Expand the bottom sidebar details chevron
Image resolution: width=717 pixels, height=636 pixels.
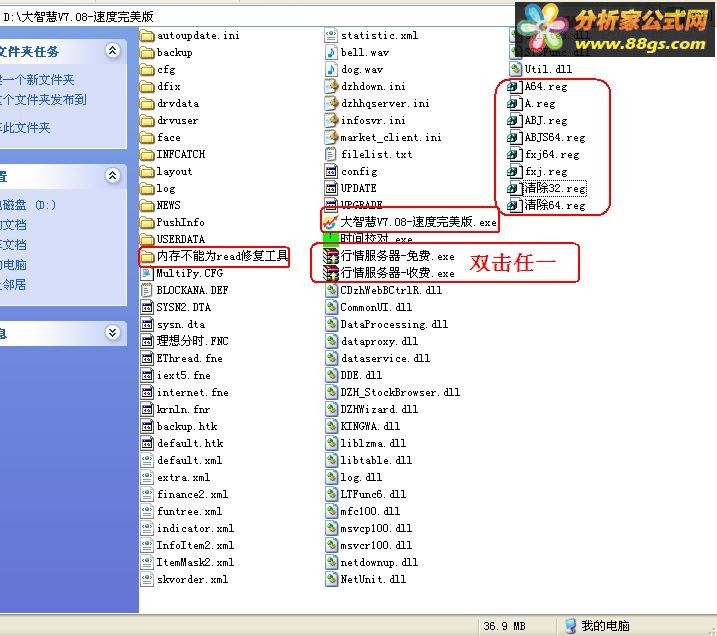112,332
